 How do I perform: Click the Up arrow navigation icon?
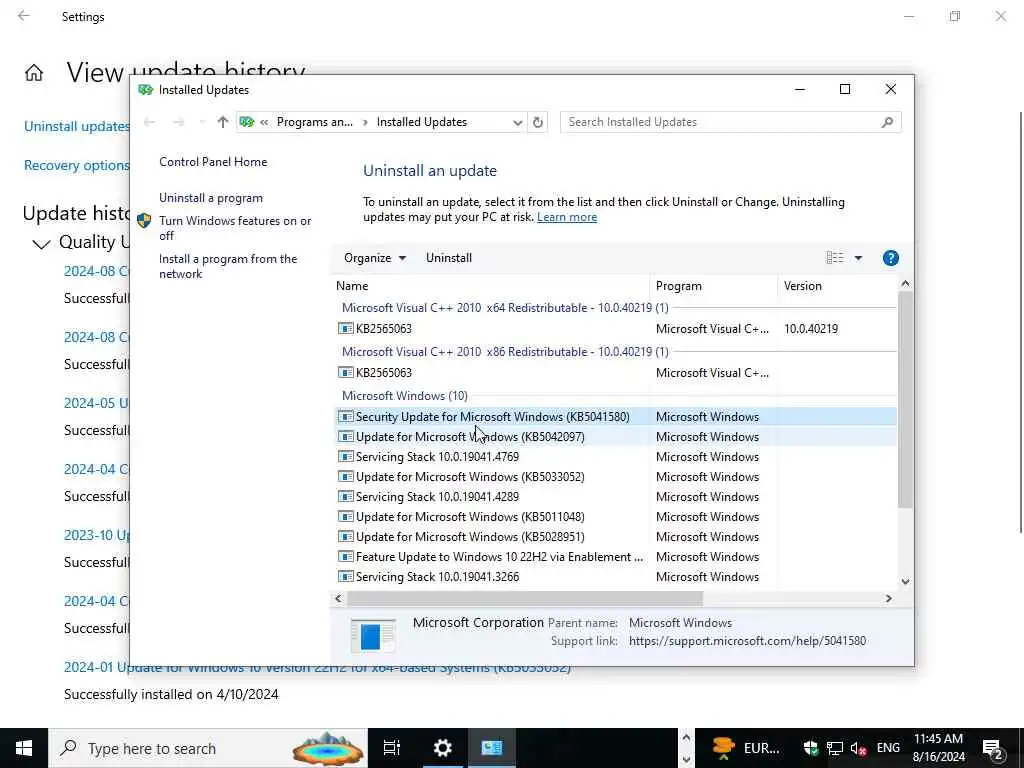[223, 122]
